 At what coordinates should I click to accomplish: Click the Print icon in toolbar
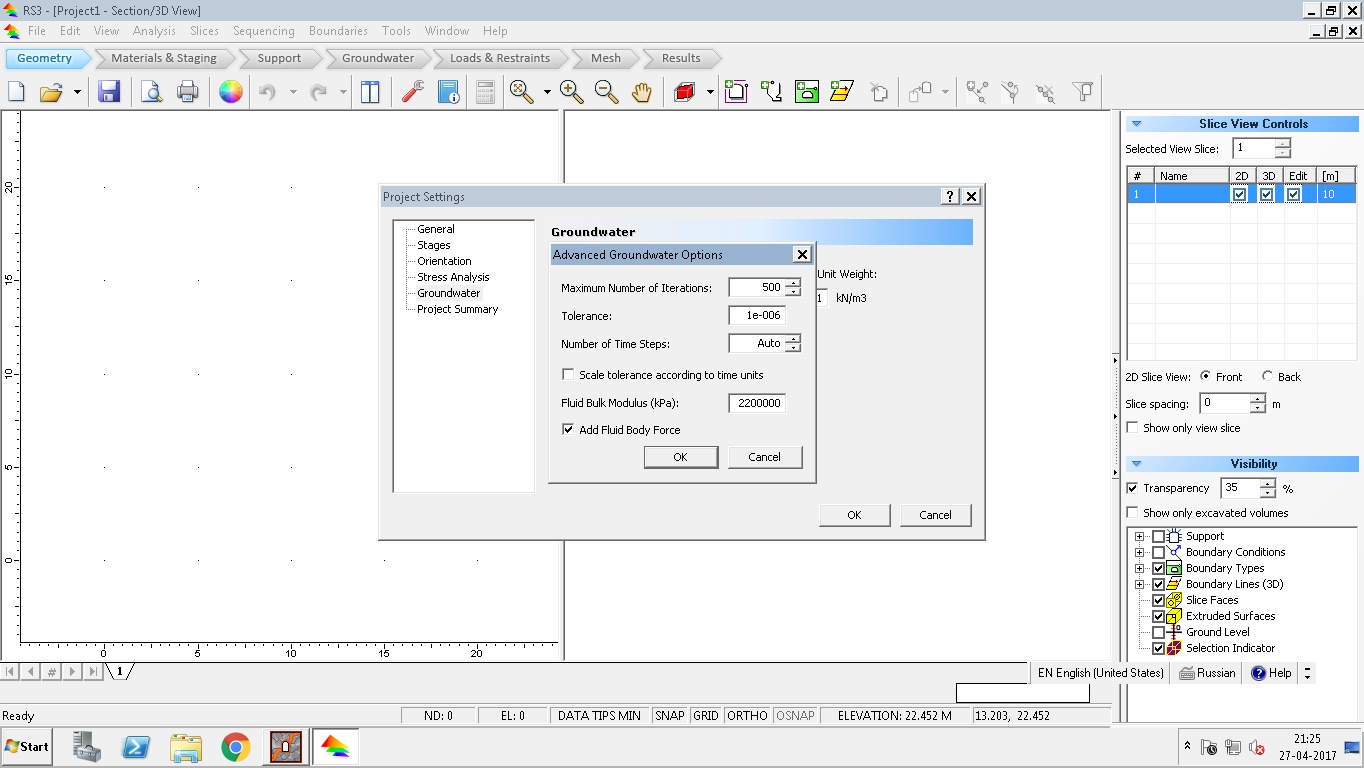pos(187,93)
